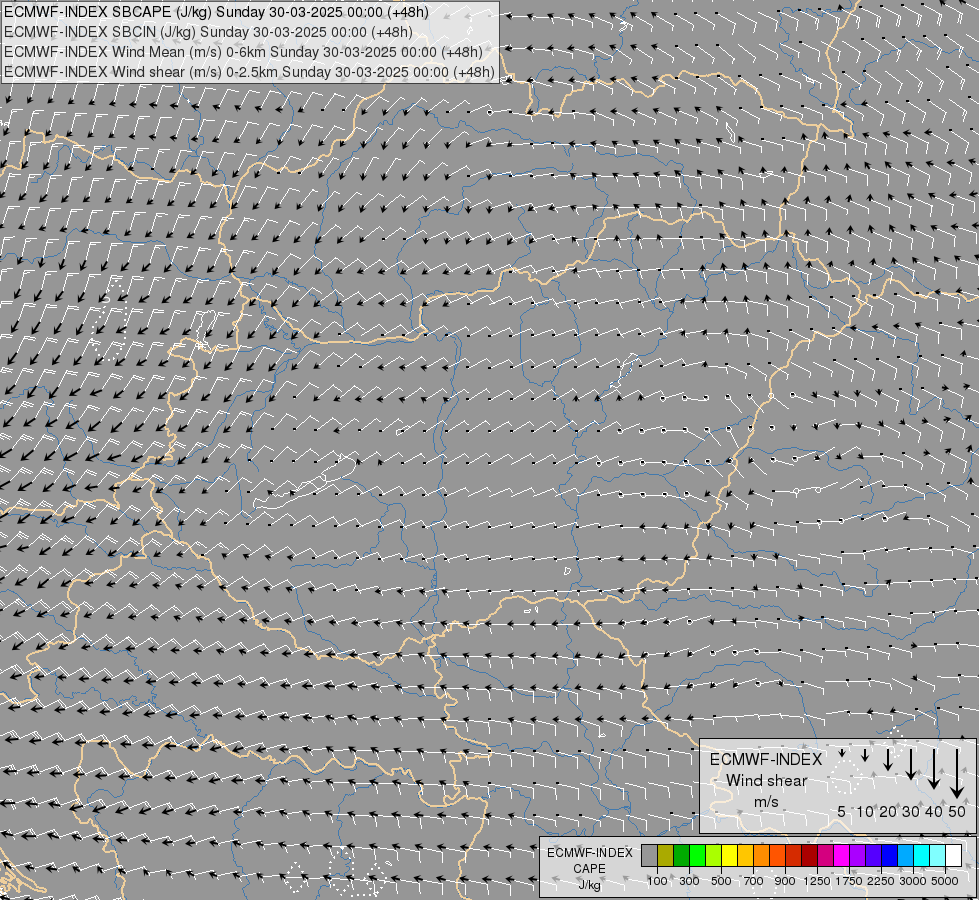Viewport: 979px width, 900px height.
Task: Select the bright green CAPE legend swatch
Action: point(697,855)
